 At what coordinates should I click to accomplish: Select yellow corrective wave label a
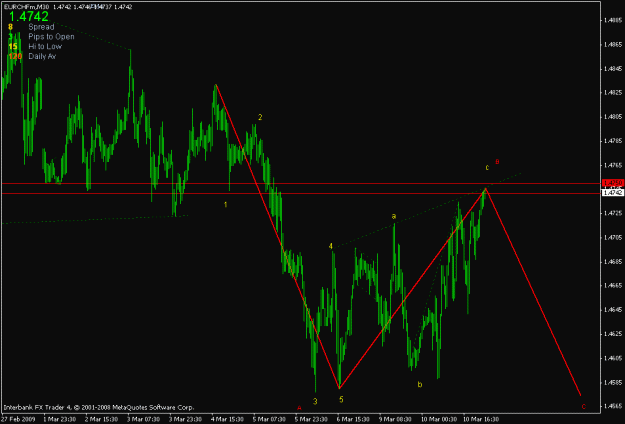pos(394,216)
